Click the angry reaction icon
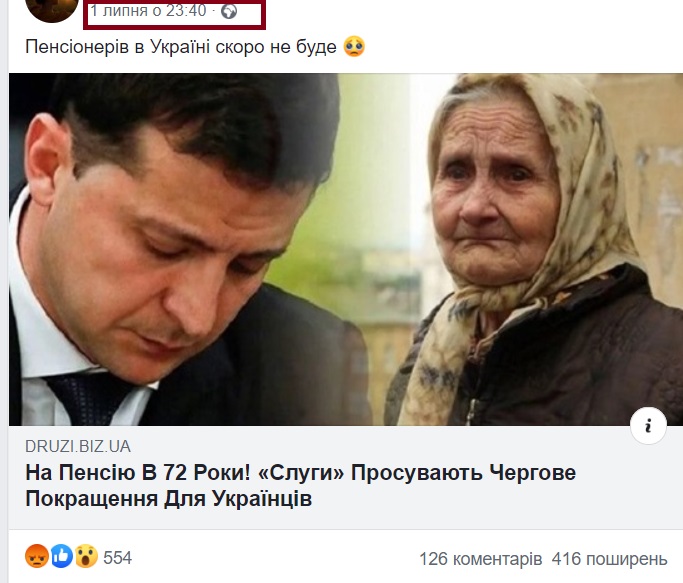The width and height of the screenshot is (683, 583). coord(37,556)
